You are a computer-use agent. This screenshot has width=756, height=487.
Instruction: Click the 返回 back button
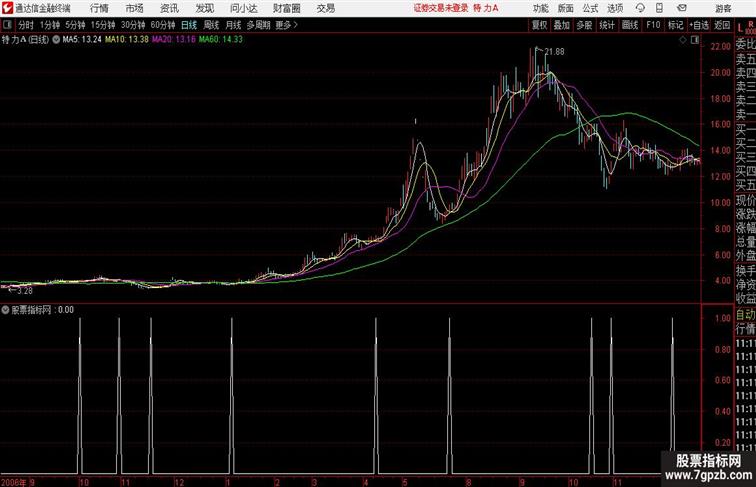pos(722,25)
